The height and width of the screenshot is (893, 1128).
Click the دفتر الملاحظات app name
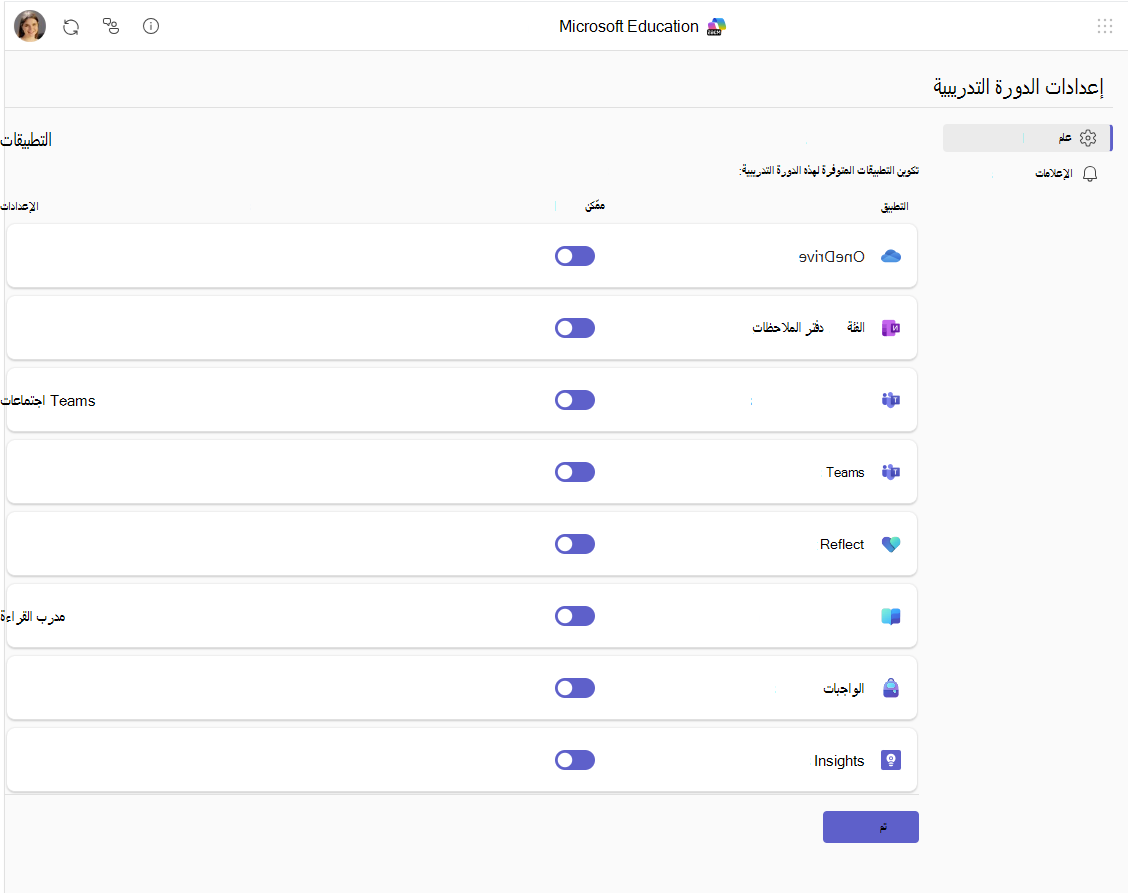[x=788, y=327]
